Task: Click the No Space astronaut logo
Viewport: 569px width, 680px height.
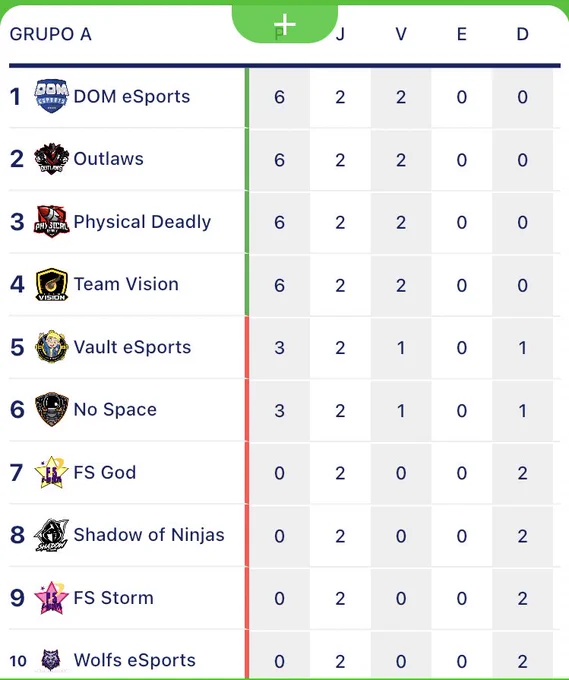Action: pos(52,409)
